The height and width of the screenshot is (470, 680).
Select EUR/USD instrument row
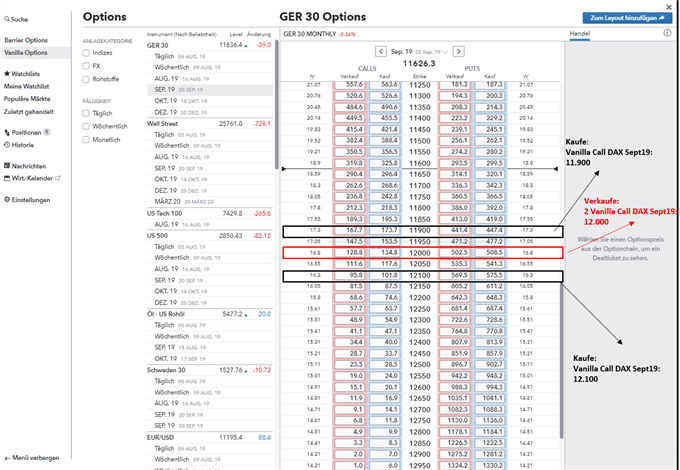(x=209, y=437)
